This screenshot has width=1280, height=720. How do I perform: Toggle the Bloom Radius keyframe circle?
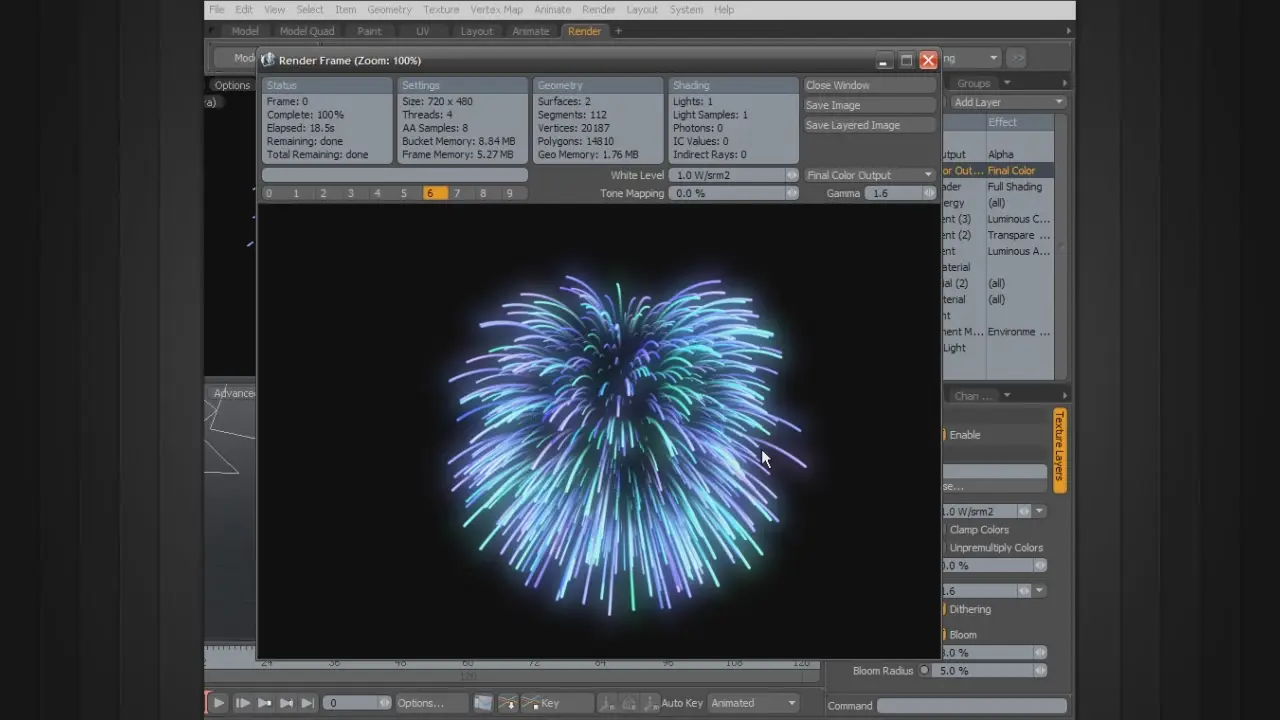point(924,671)
